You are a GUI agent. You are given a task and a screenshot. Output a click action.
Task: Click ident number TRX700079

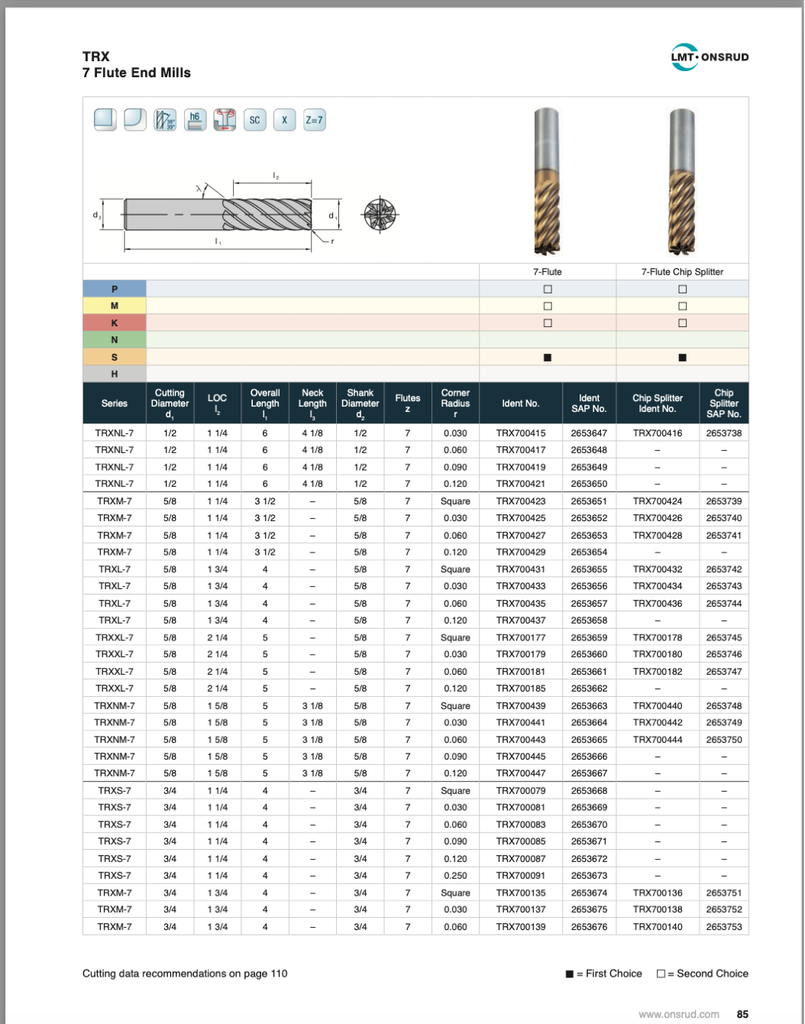[x=521, y=791]
